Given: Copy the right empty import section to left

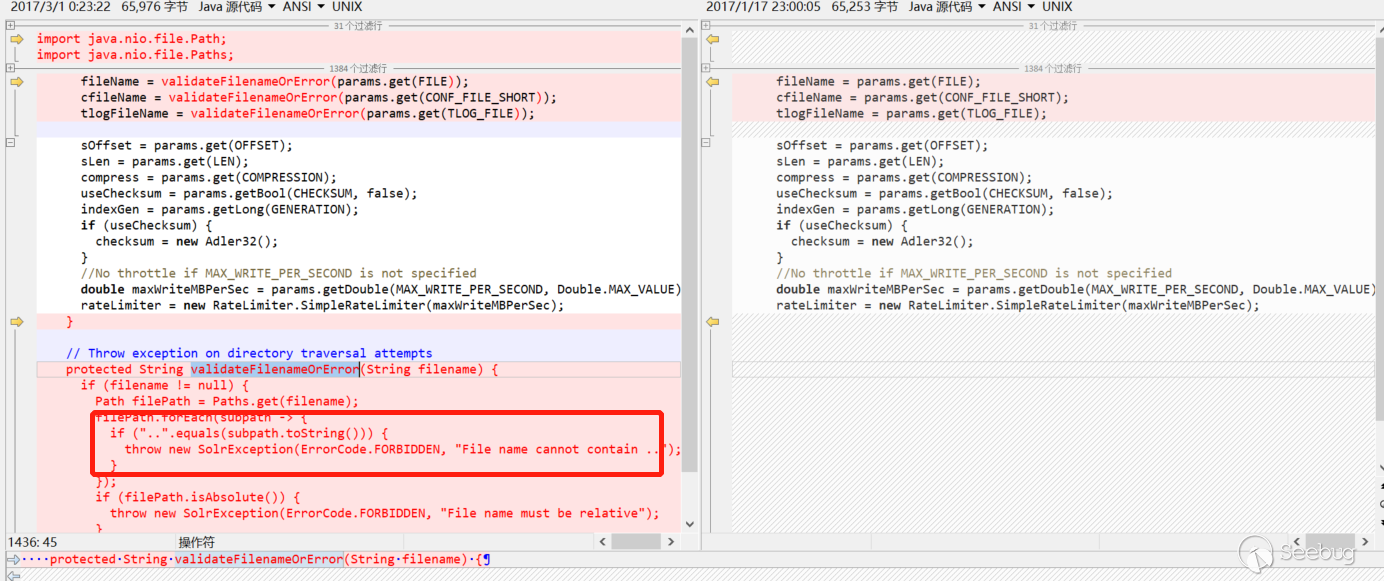Looking at the screenshot, I should [x=712, y=39].
